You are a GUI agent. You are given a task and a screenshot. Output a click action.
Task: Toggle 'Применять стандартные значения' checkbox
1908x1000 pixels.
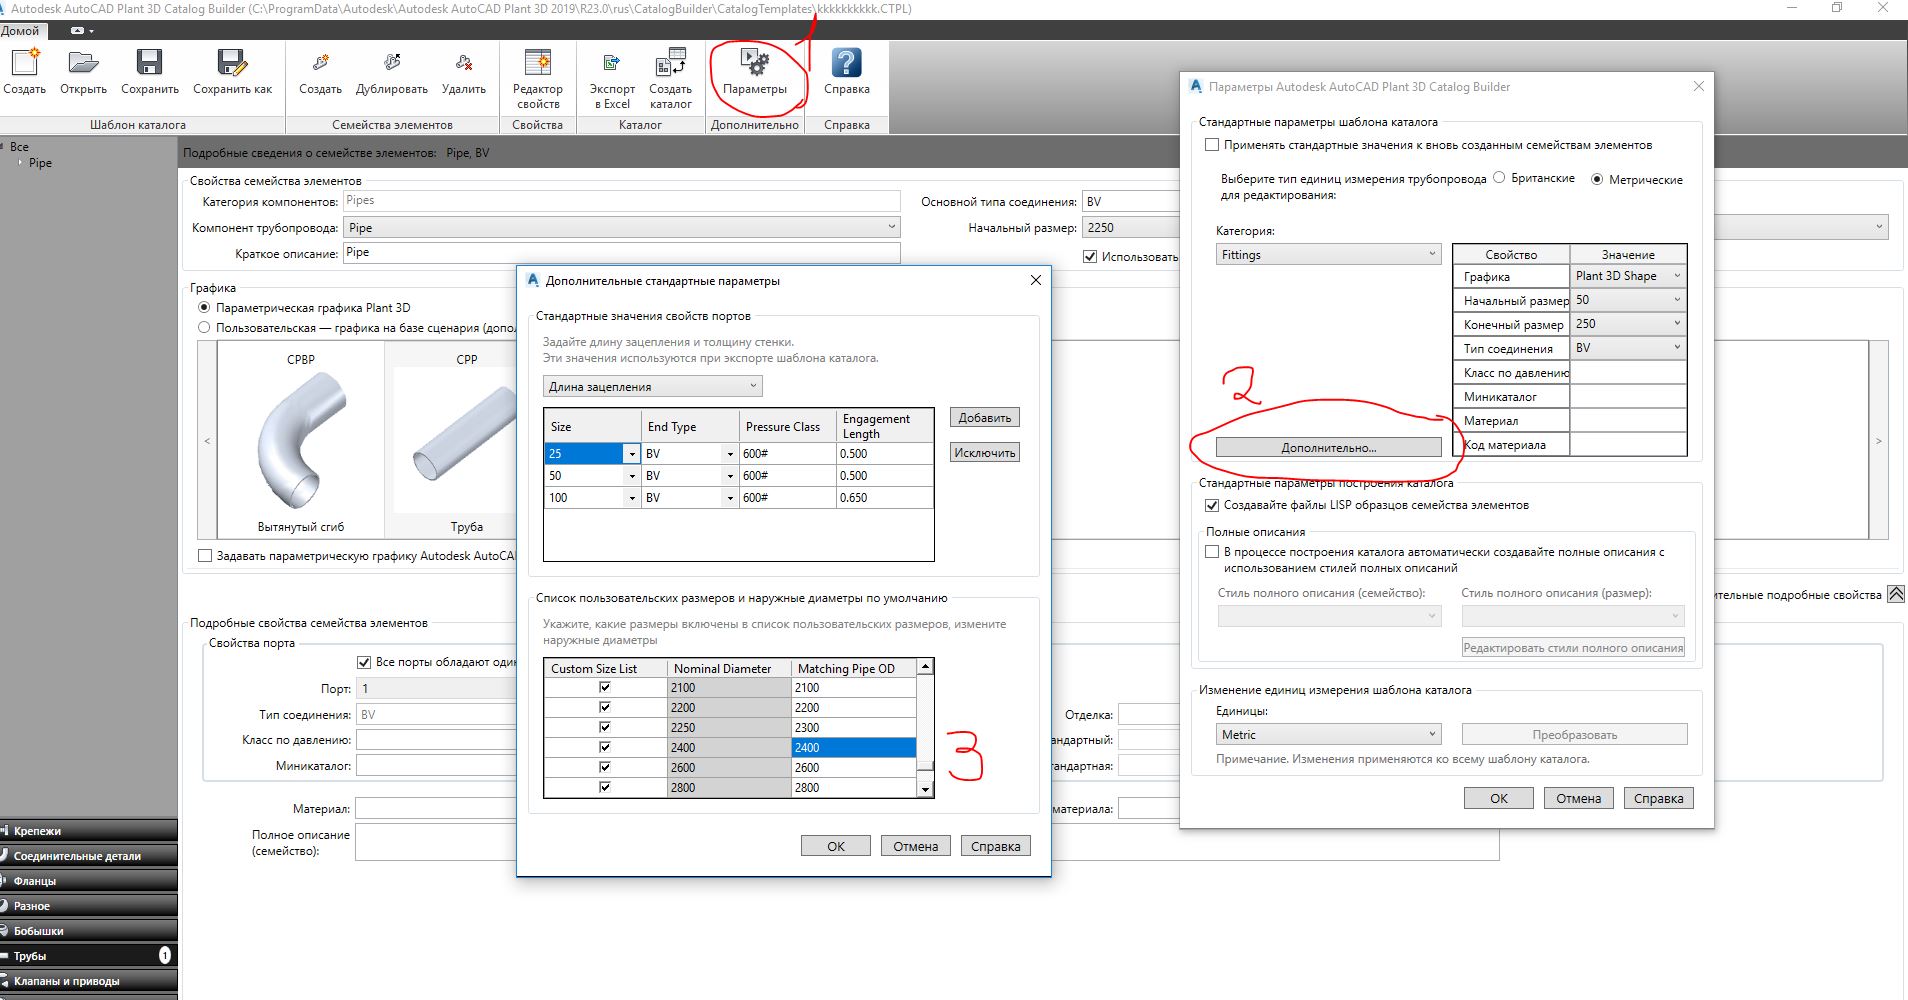[1212, 145]
